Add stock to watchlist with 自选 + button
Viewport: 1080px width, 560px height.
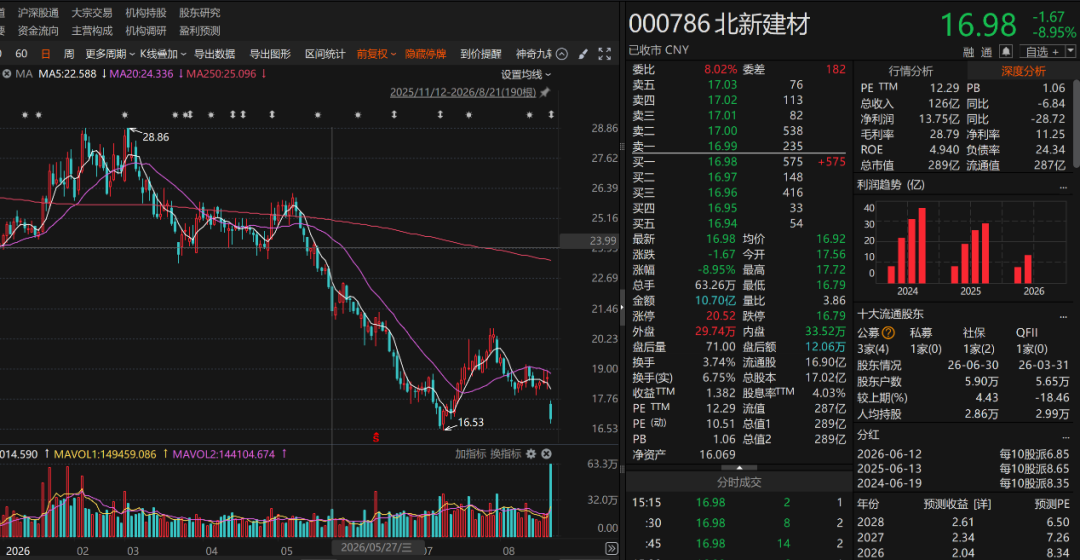tap(1041, 52)
